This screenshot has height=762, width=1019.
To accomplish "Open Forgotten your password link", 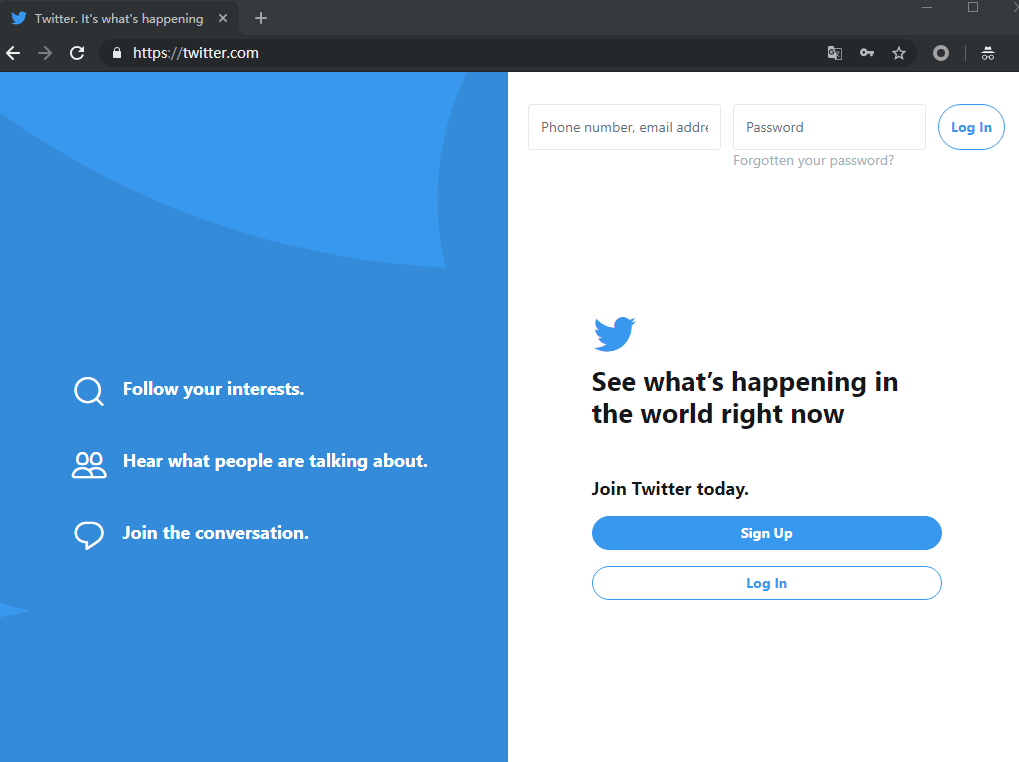I will 813,160.
